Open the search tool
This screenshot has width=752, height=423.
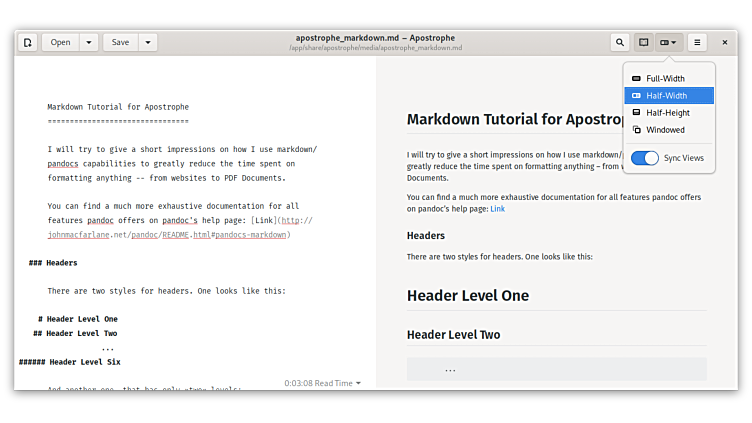click(x=620, y=42)
